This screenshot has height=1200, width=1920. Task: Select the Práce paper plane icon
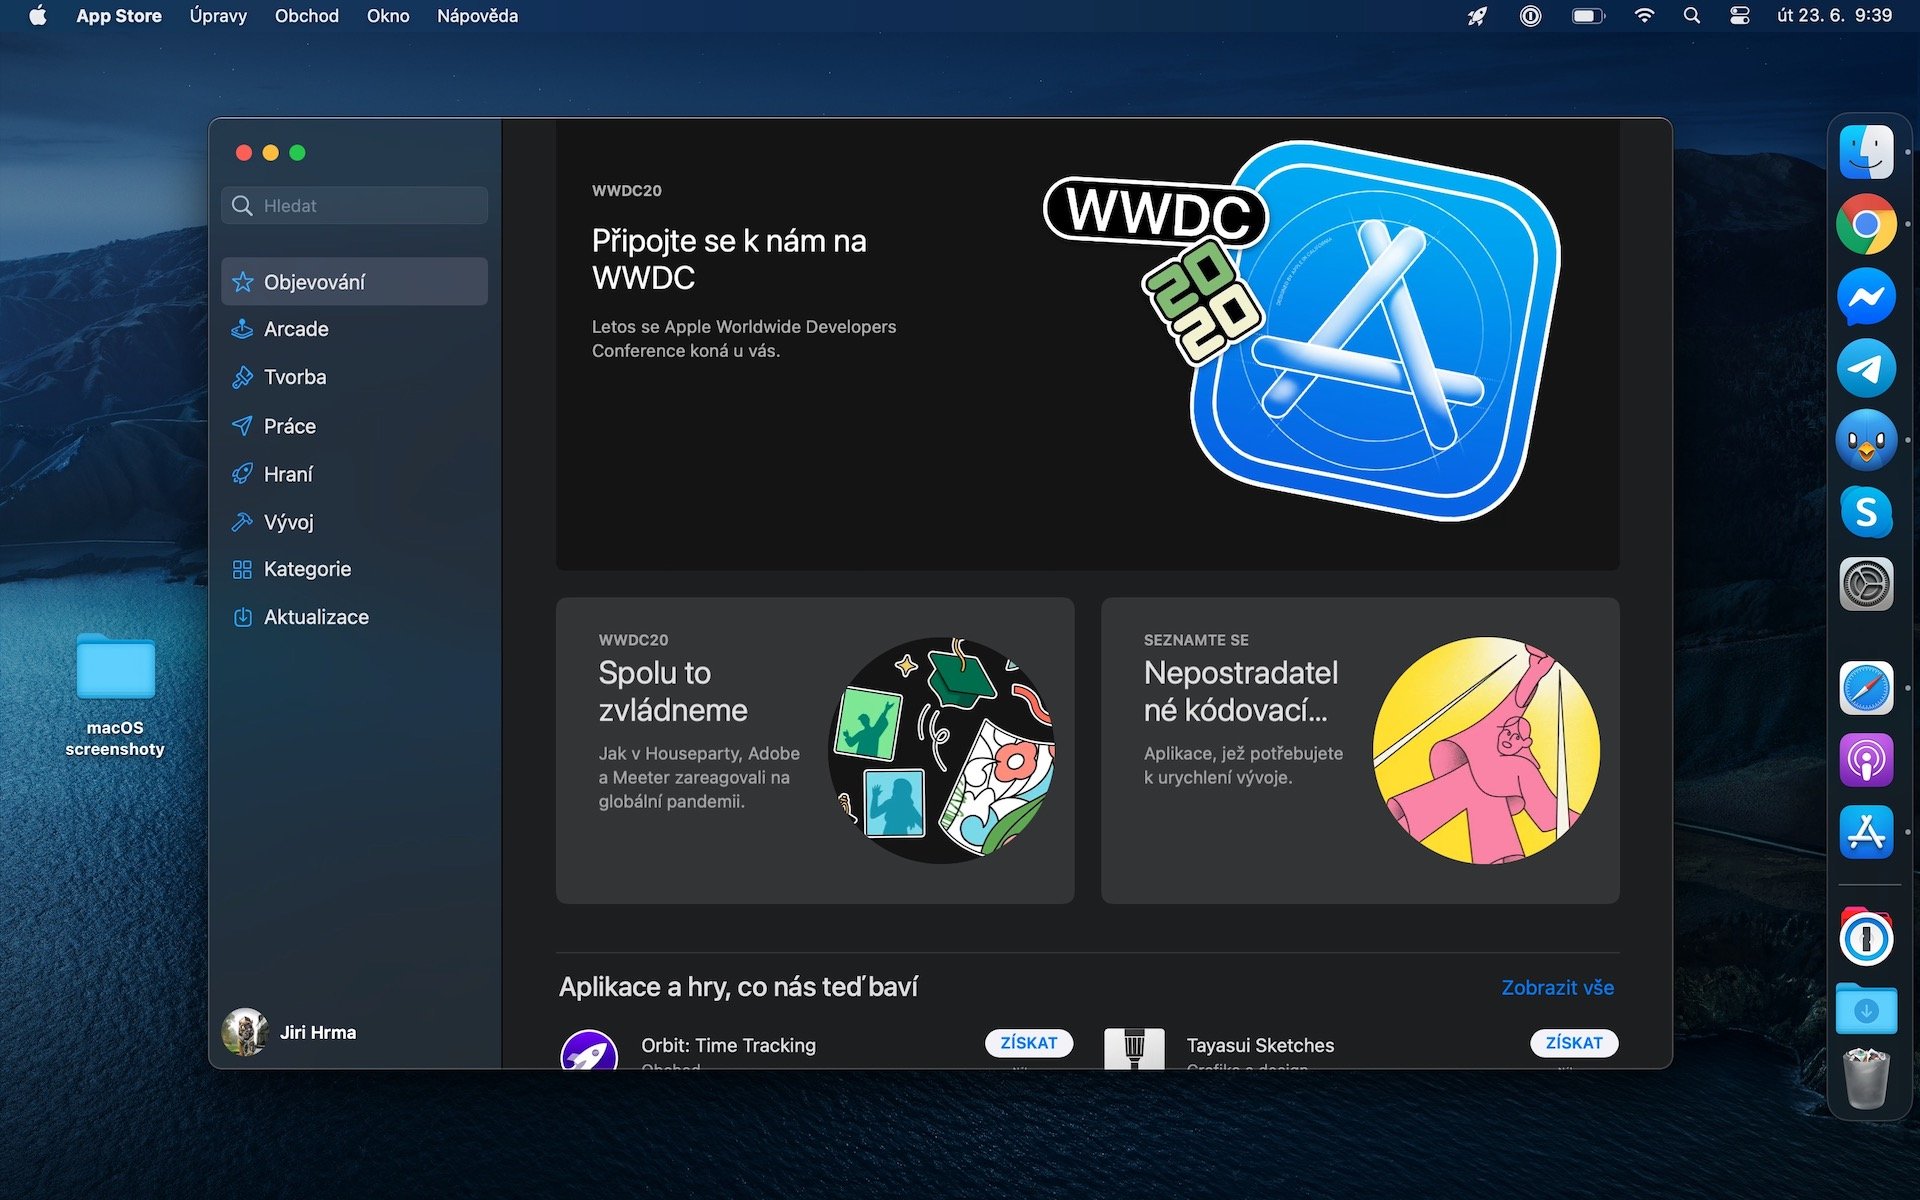[242, 426]
